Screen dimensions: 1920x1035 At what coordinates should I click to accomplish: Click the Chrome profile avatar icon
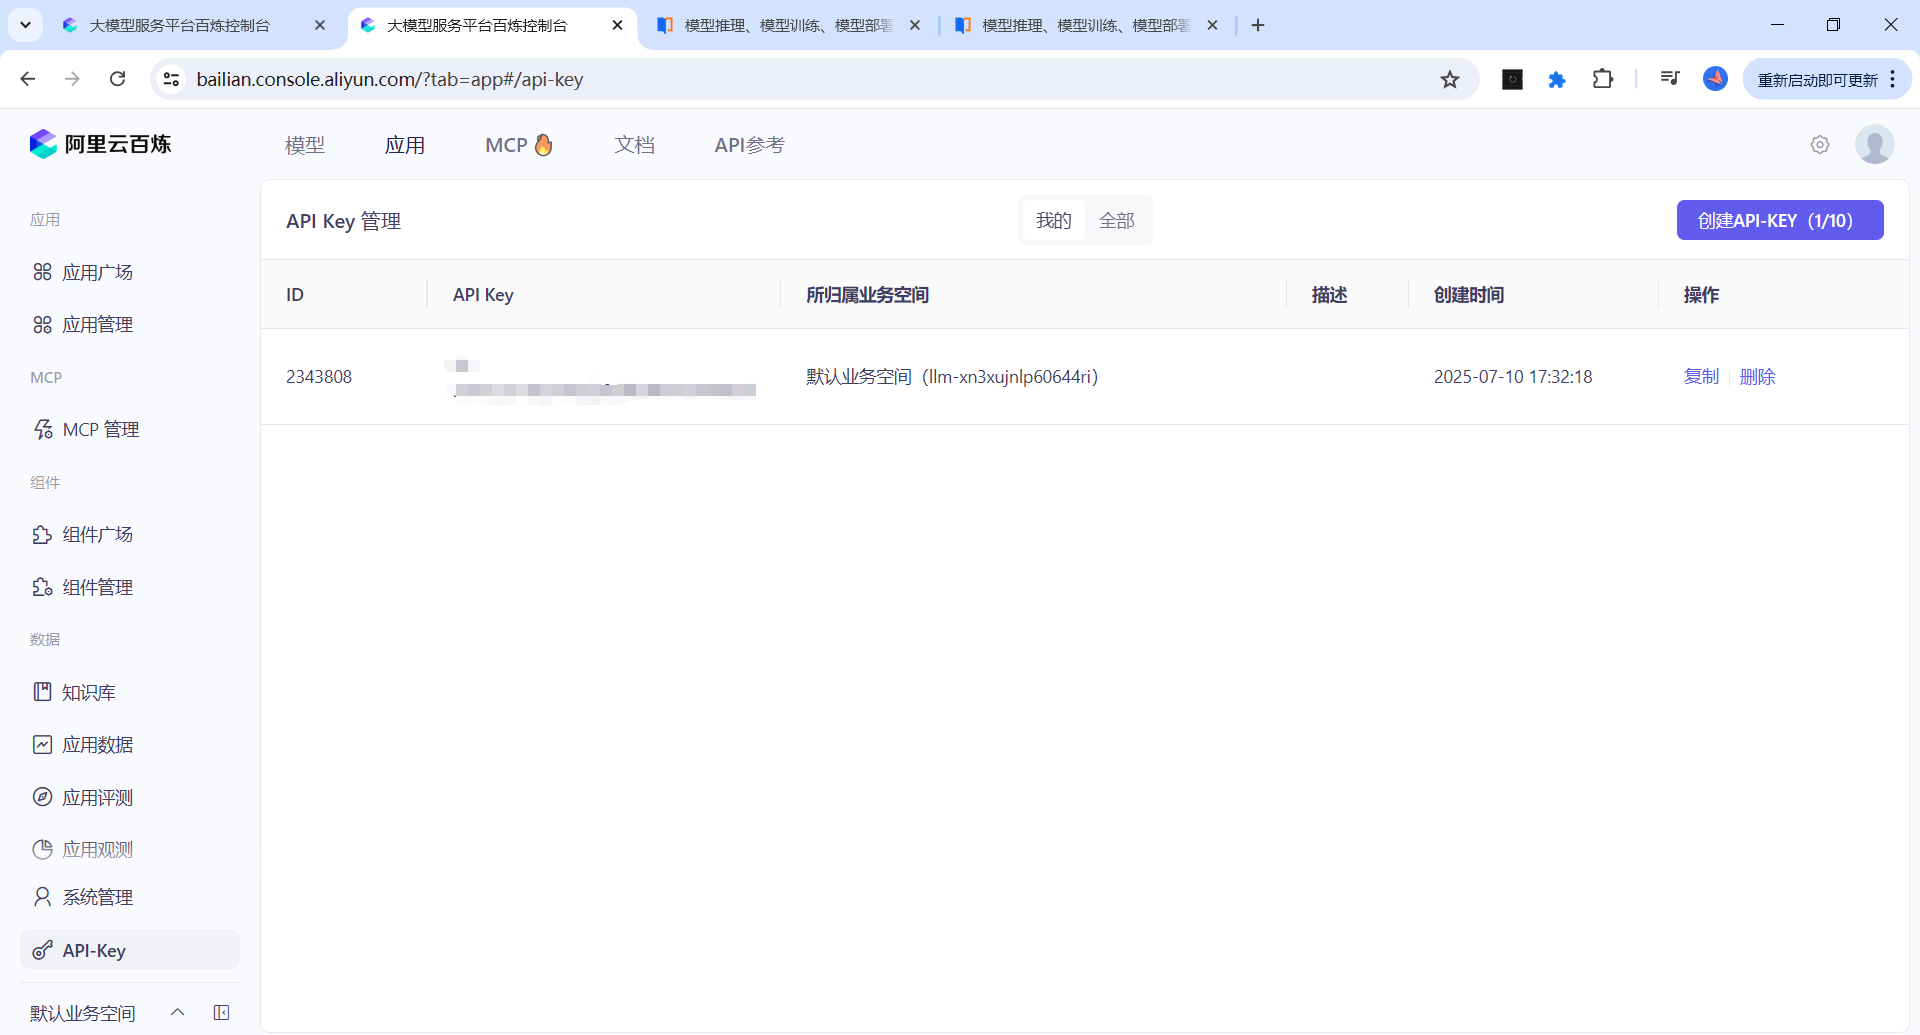[1715, 79]
